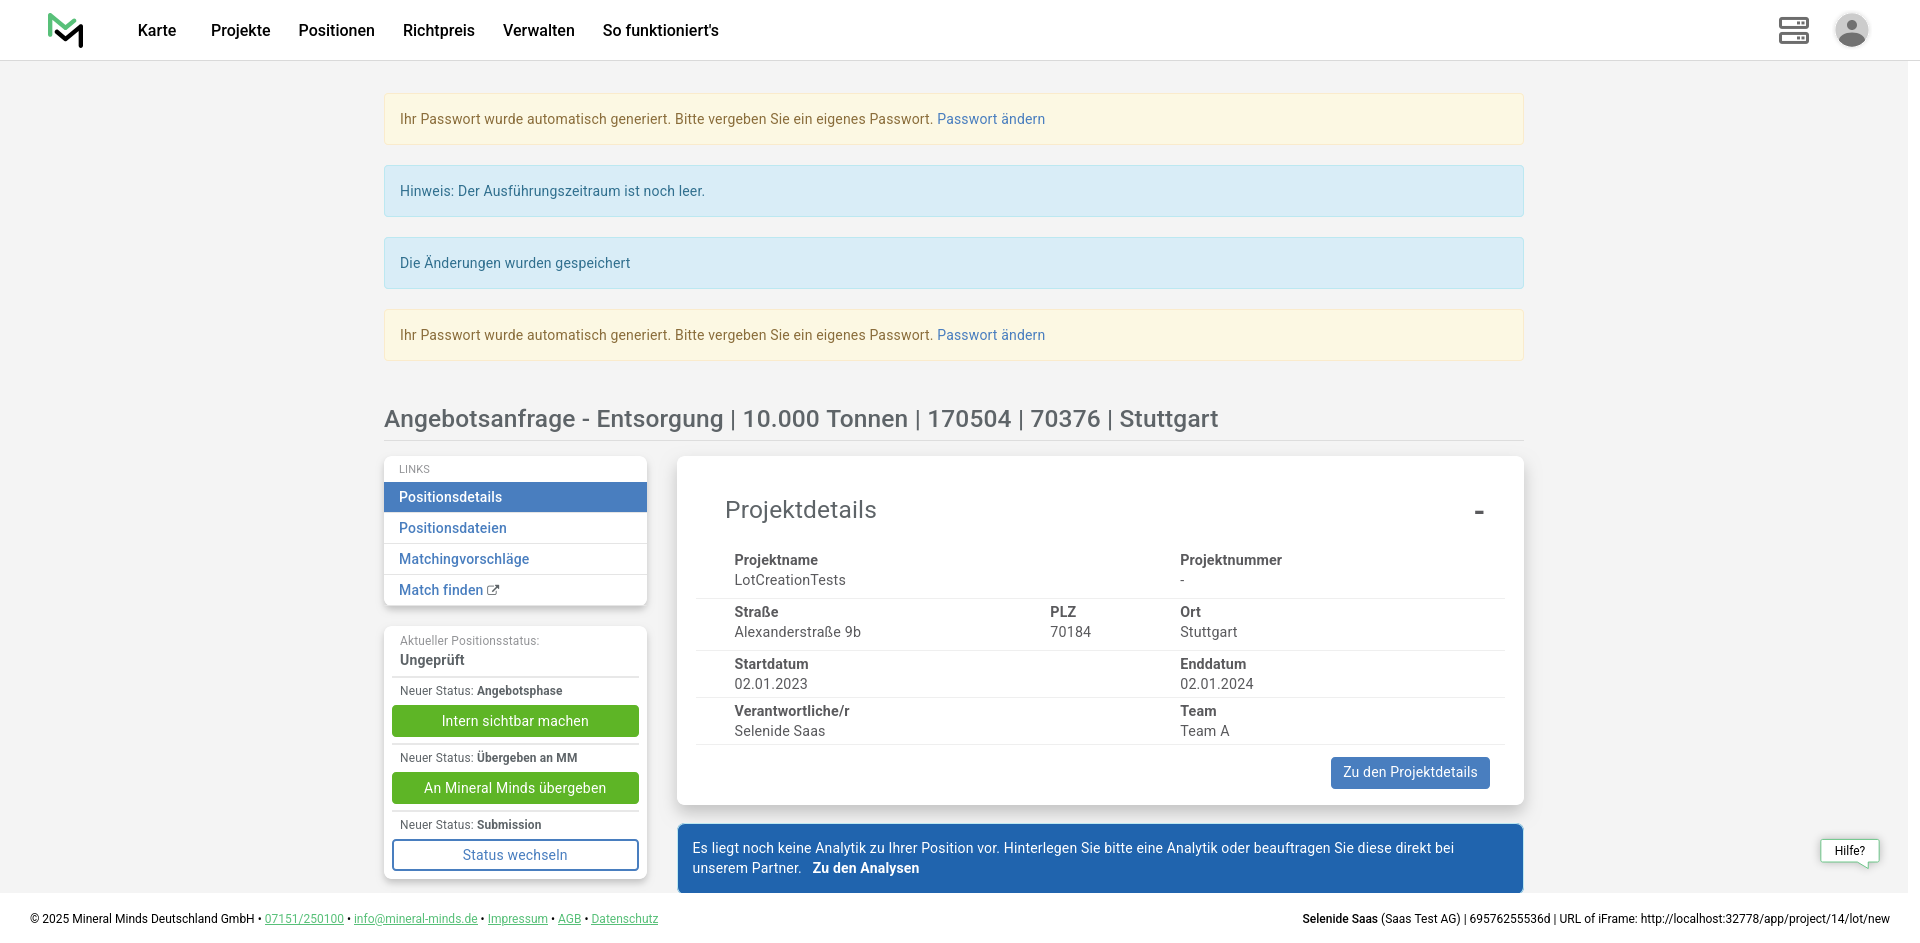Select Verwalten in the top navigation
Viewport: 1920px width, 943px height.
click(538, 30)
